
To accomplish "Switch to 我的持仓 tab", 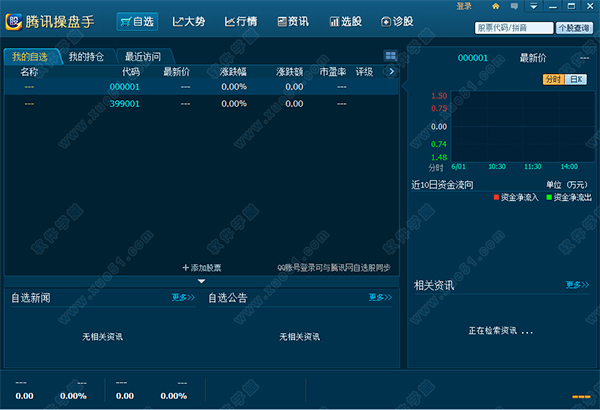I will [86, 57].
